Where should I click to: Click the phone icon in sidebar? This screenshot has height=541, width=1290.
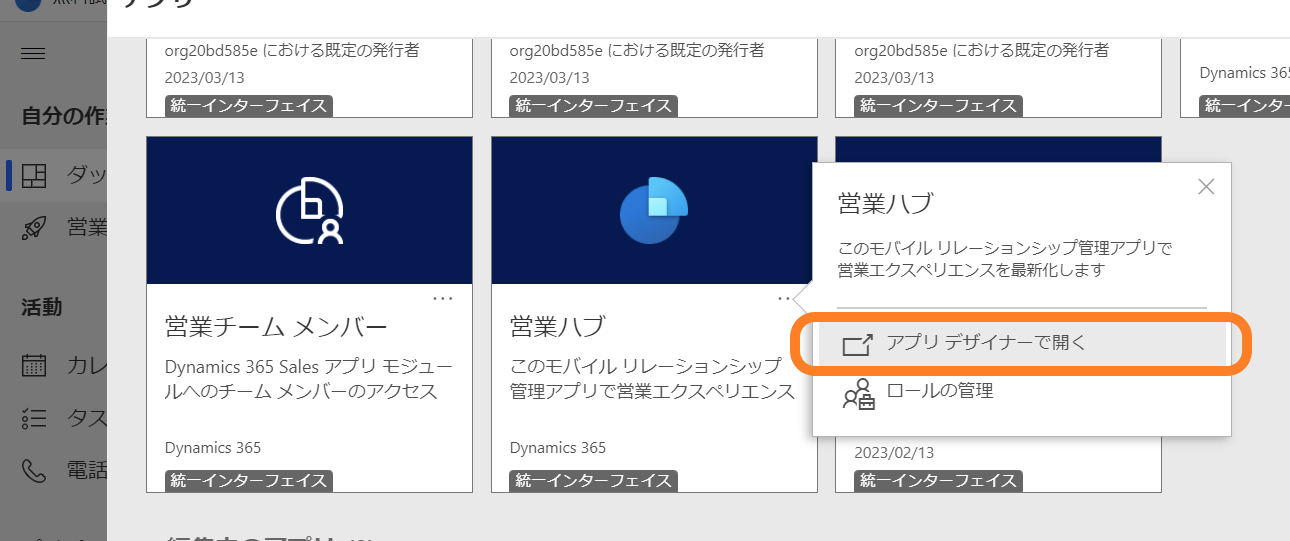(x=34, y=469)
